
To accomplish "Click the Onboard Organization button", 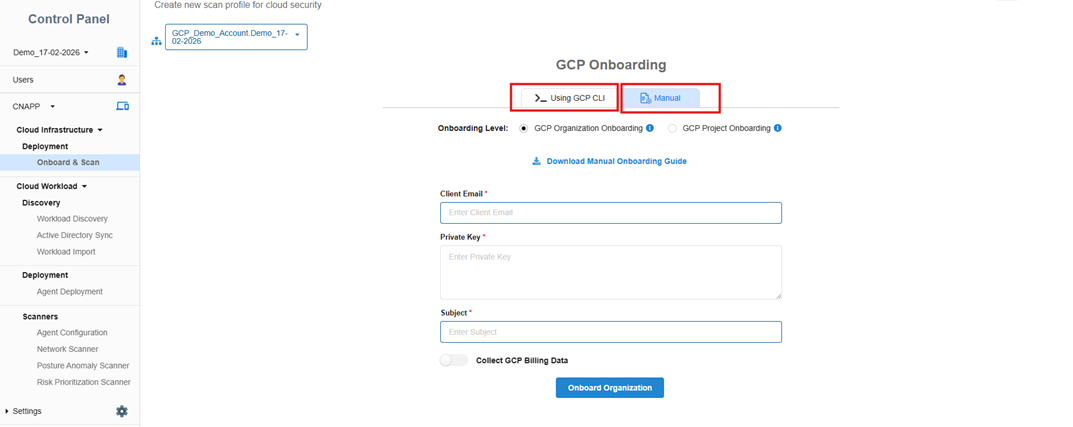I will click(x=609, y=388).
